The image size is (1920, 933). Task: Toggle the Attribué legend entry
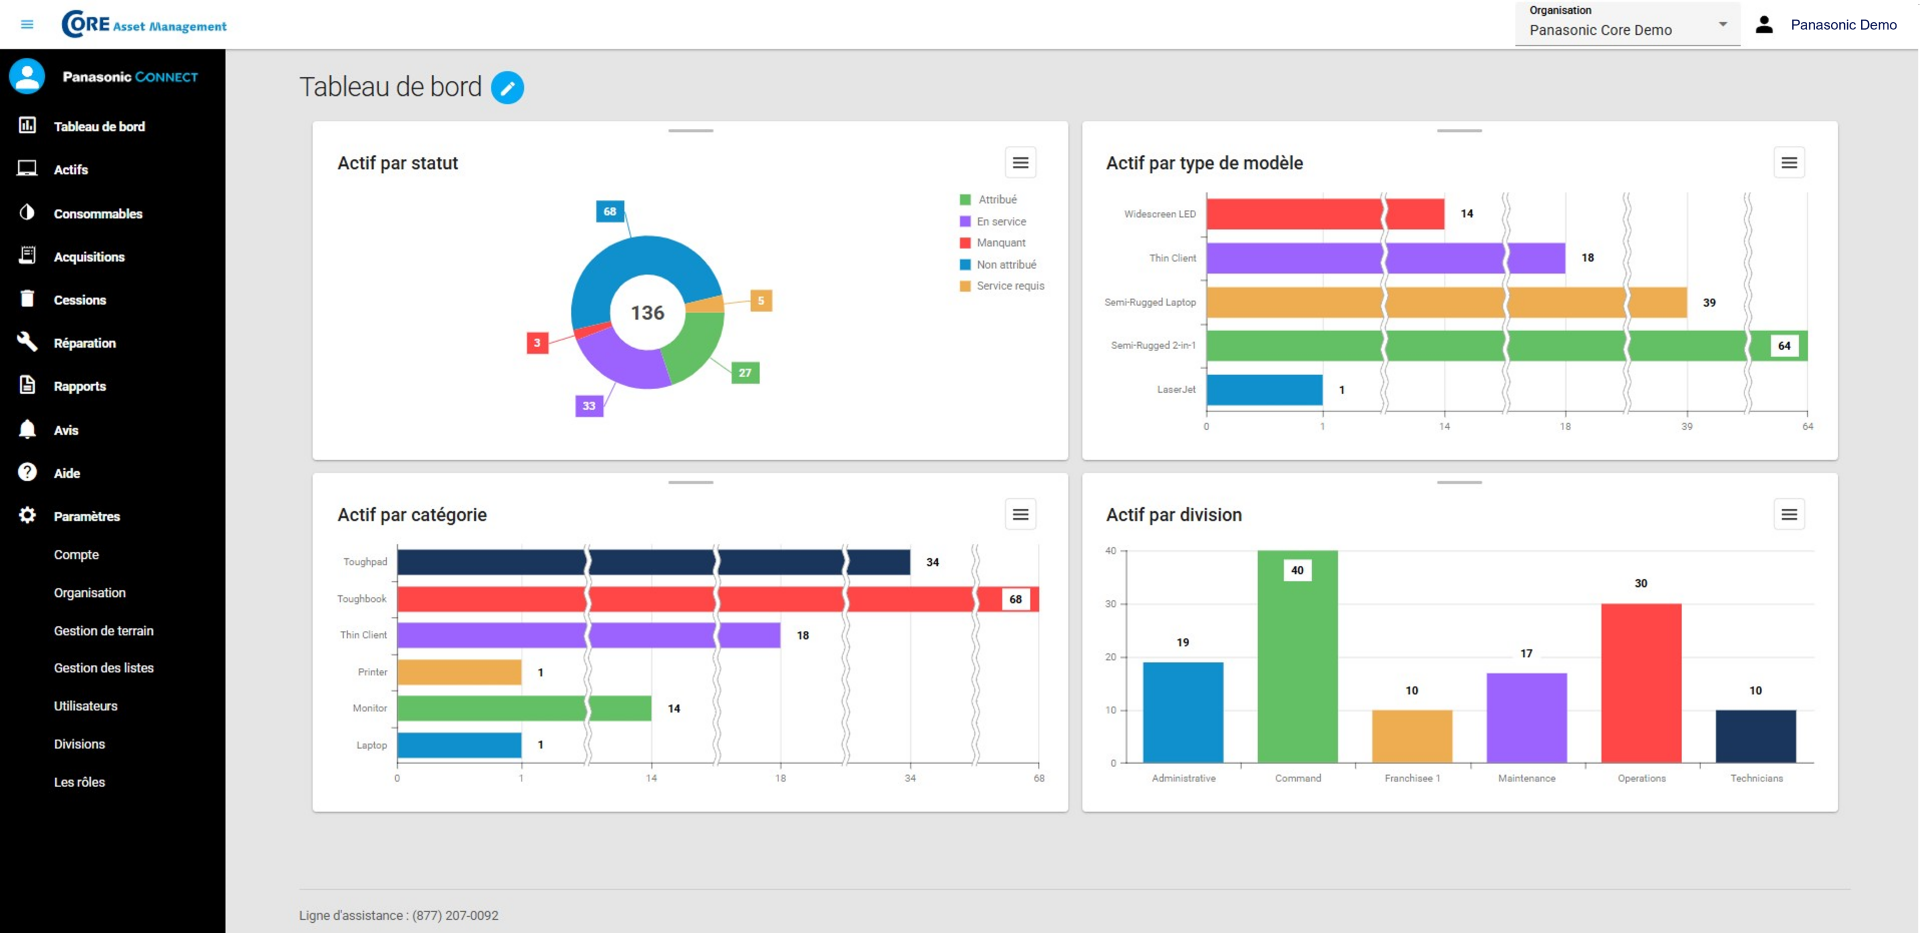(x=993, y=199)
